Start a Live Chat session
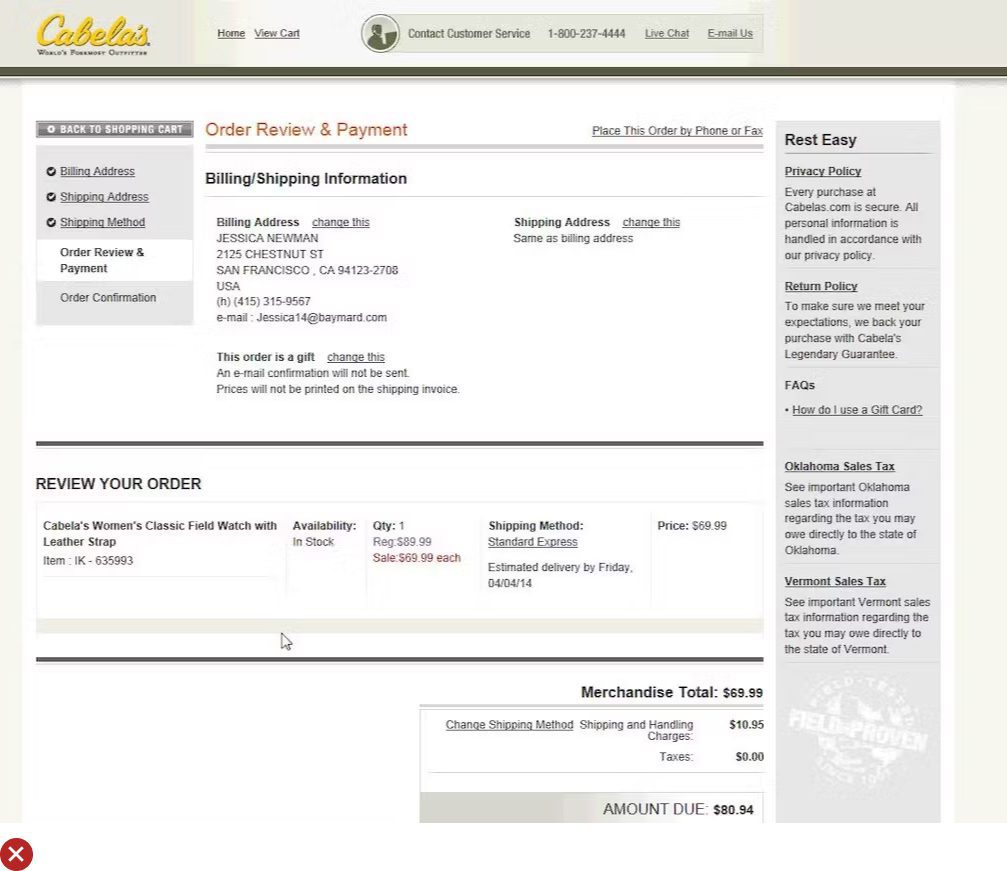Viewport: 1007px width, 871px height. click(666, 33)
